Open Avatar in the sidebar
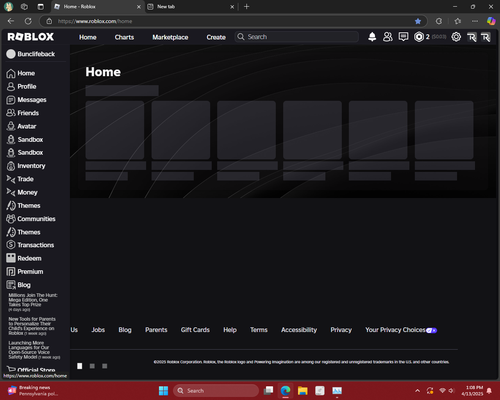Viewport: 500px width, 400px height. coord(21,126)
